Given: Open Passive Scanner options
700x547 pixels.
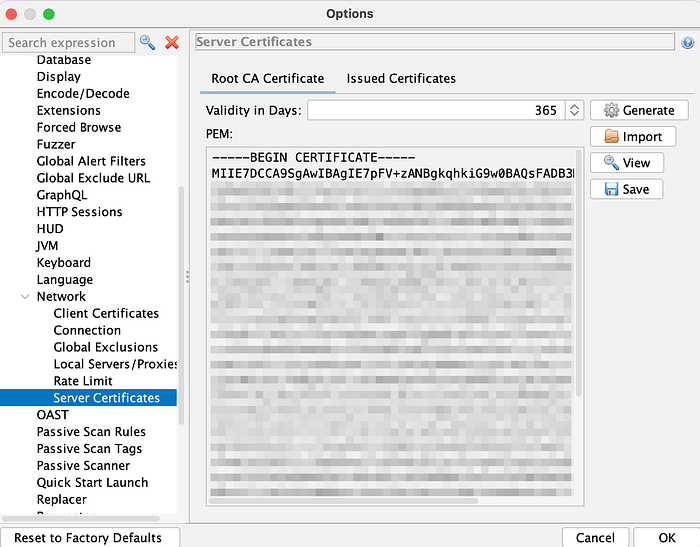Looking at the screenshot, I should tap(83, 466).
